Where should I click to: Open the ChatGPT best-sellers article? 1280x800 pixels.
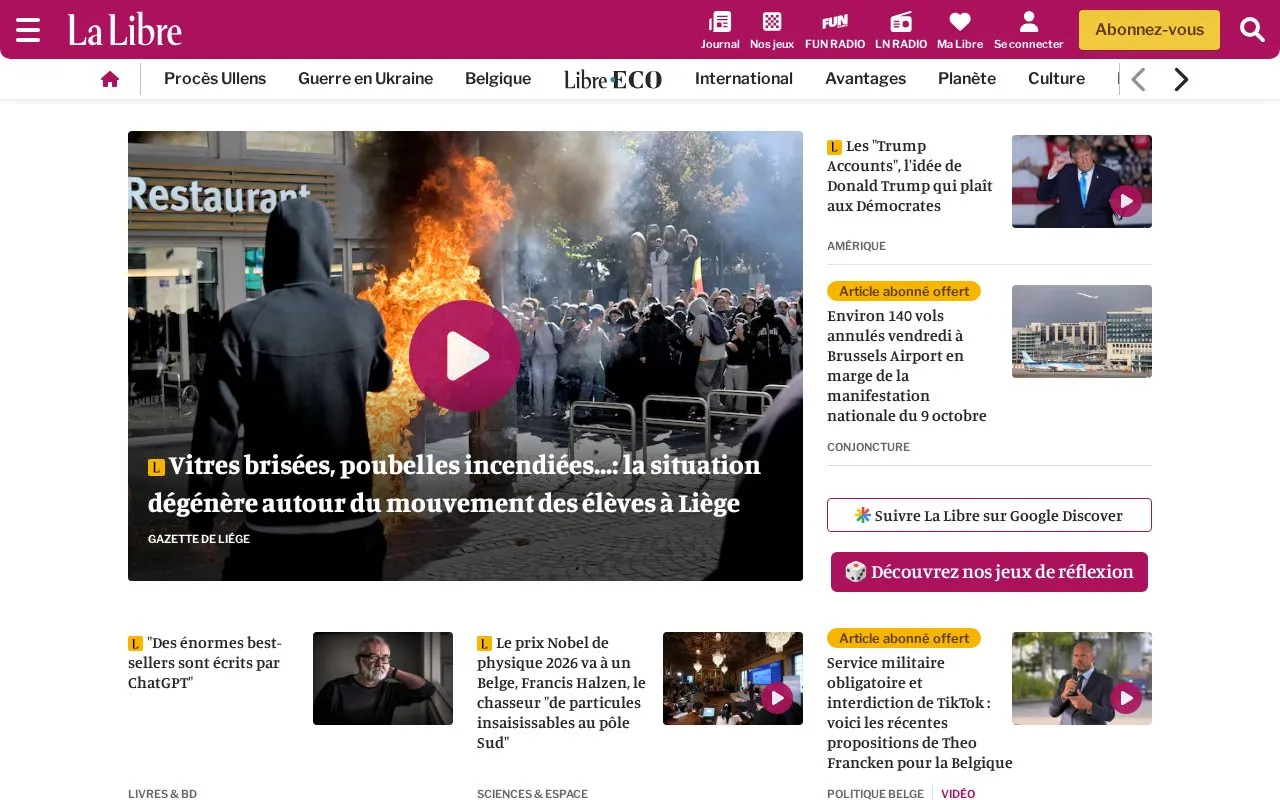(x=206, y=662)
